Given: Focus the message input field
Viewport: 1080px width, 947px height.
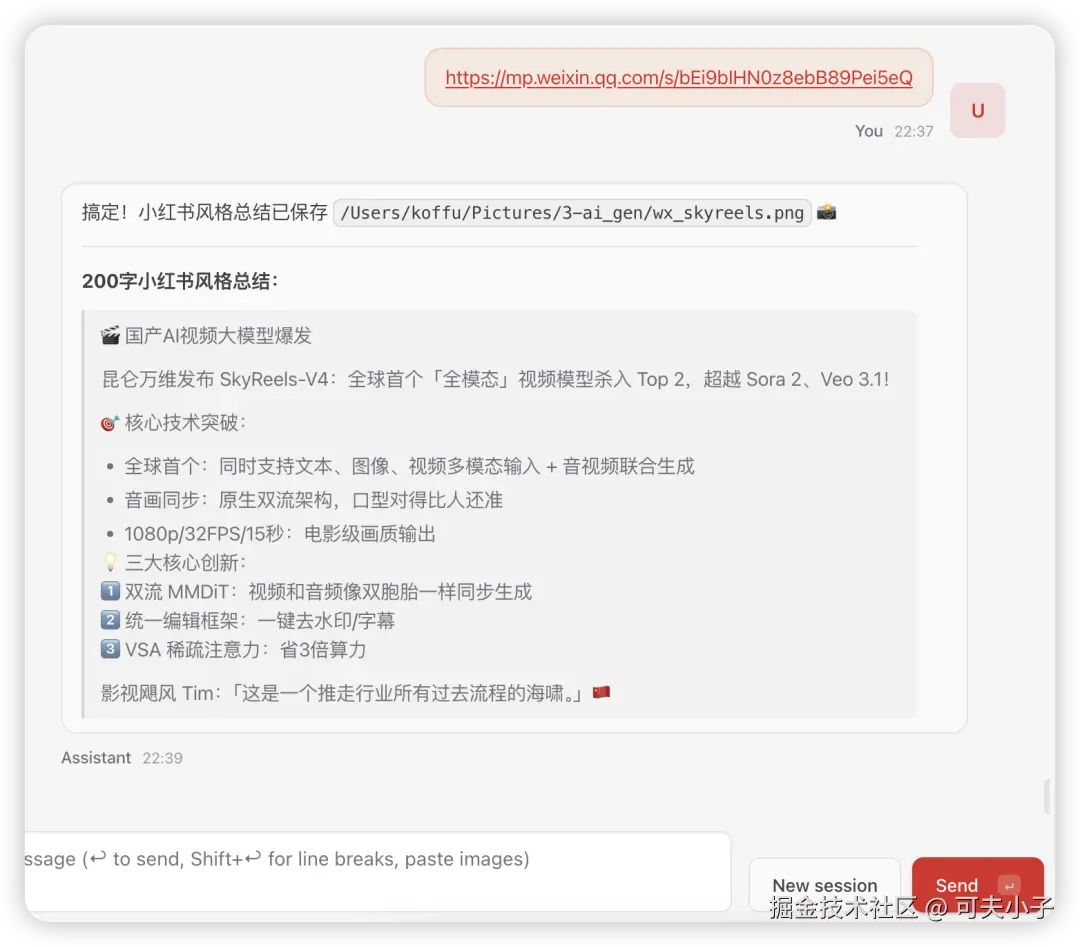Looking at the screenshot, I should 377,871.
